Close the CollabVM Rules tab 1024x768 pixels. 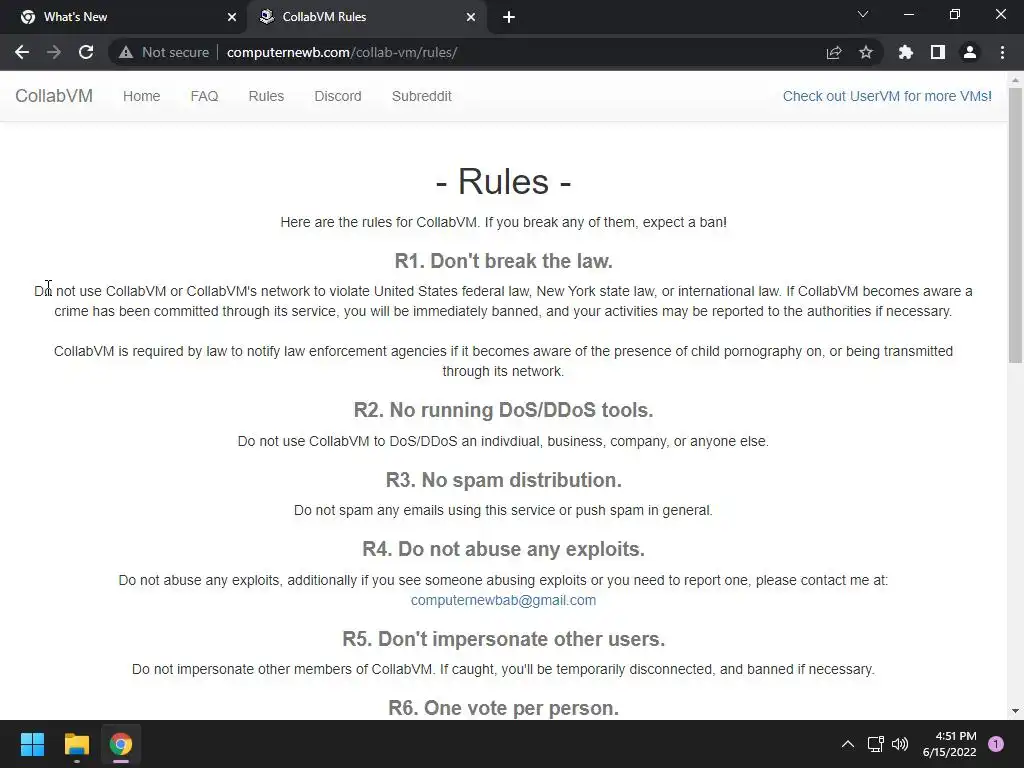pyautogui.click(x=471, y=17)
